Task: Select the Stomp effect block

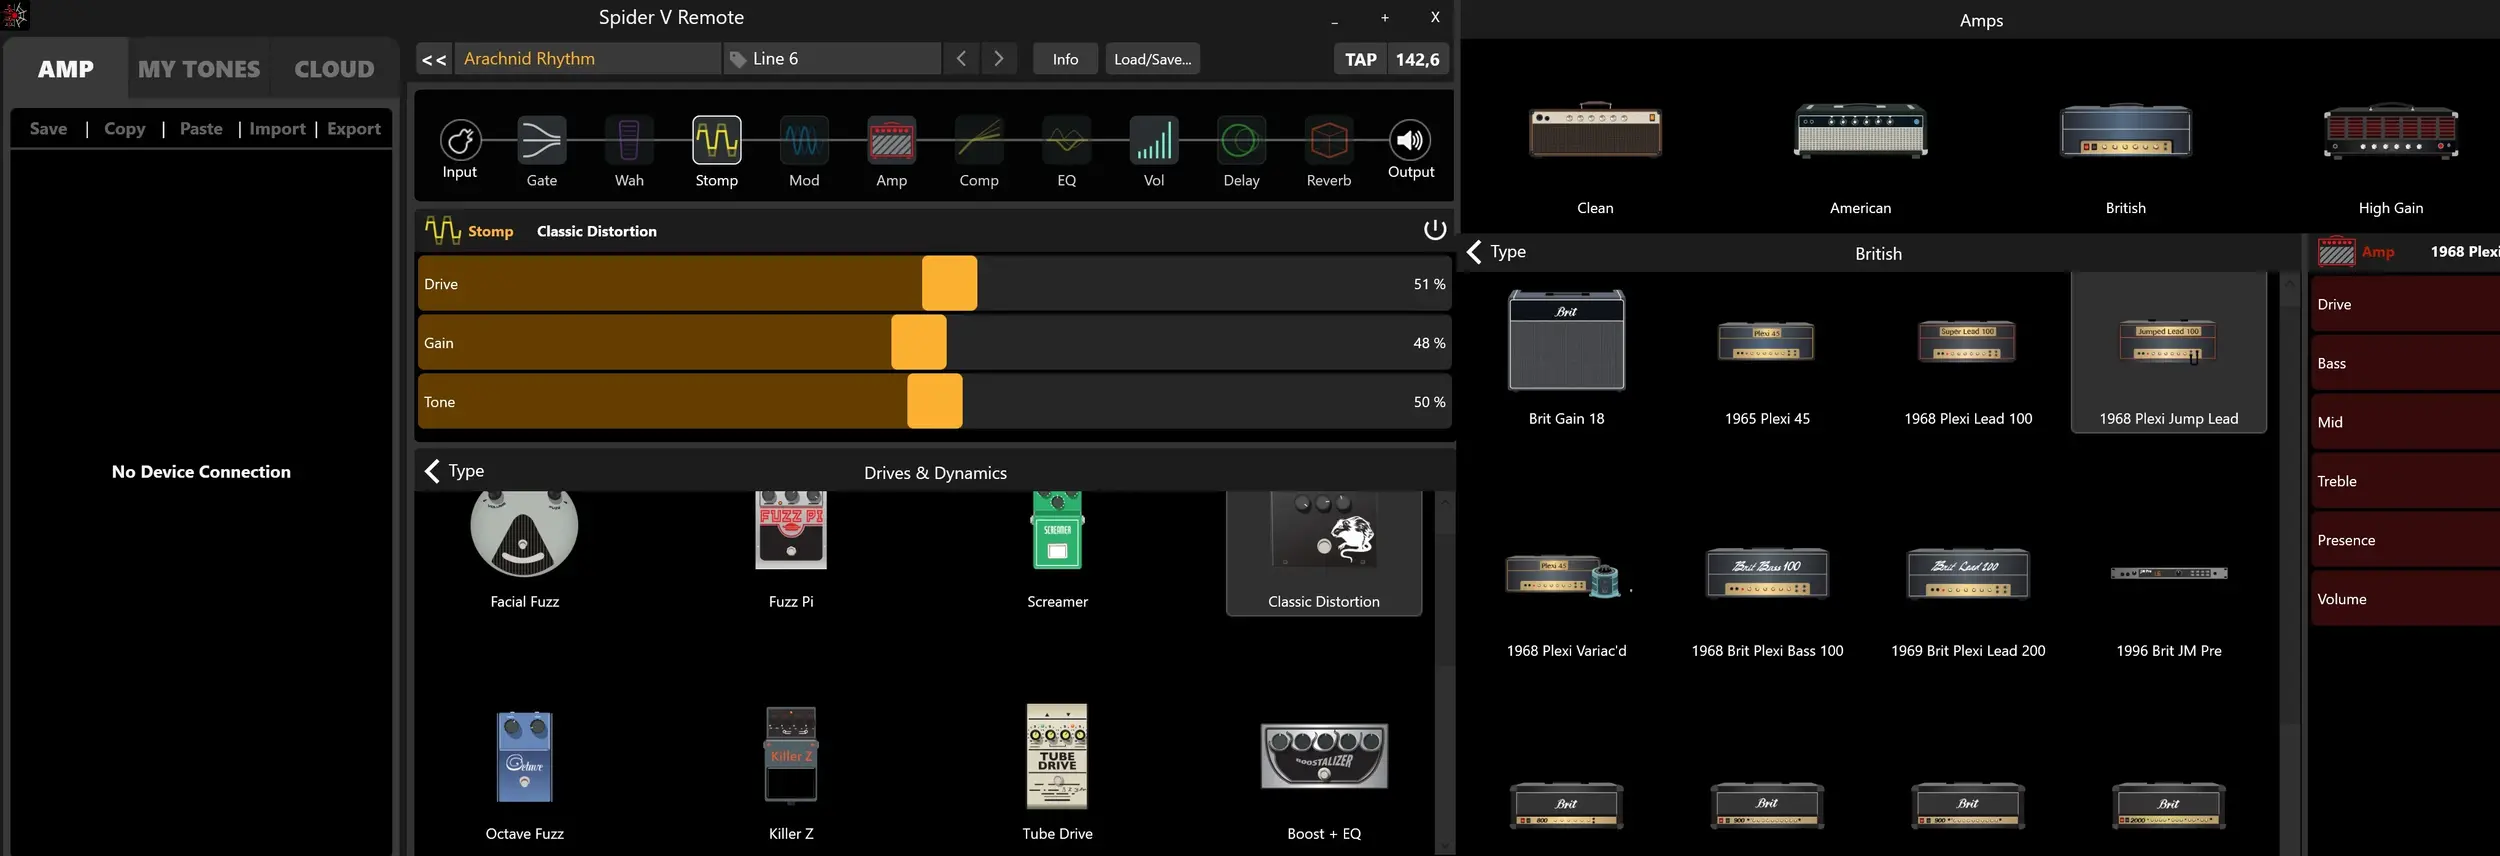Action: (717, 141)
